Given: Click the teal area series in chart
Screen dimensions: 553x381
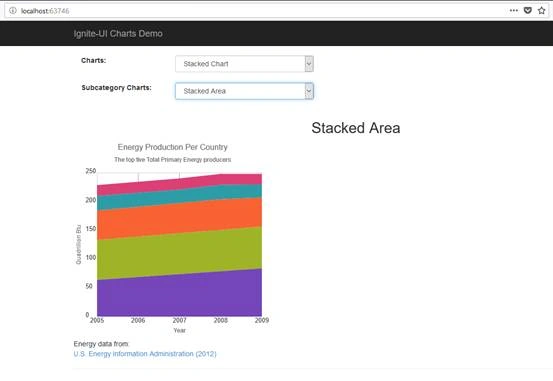Looking at the screenshot, I should coord(179,196).
